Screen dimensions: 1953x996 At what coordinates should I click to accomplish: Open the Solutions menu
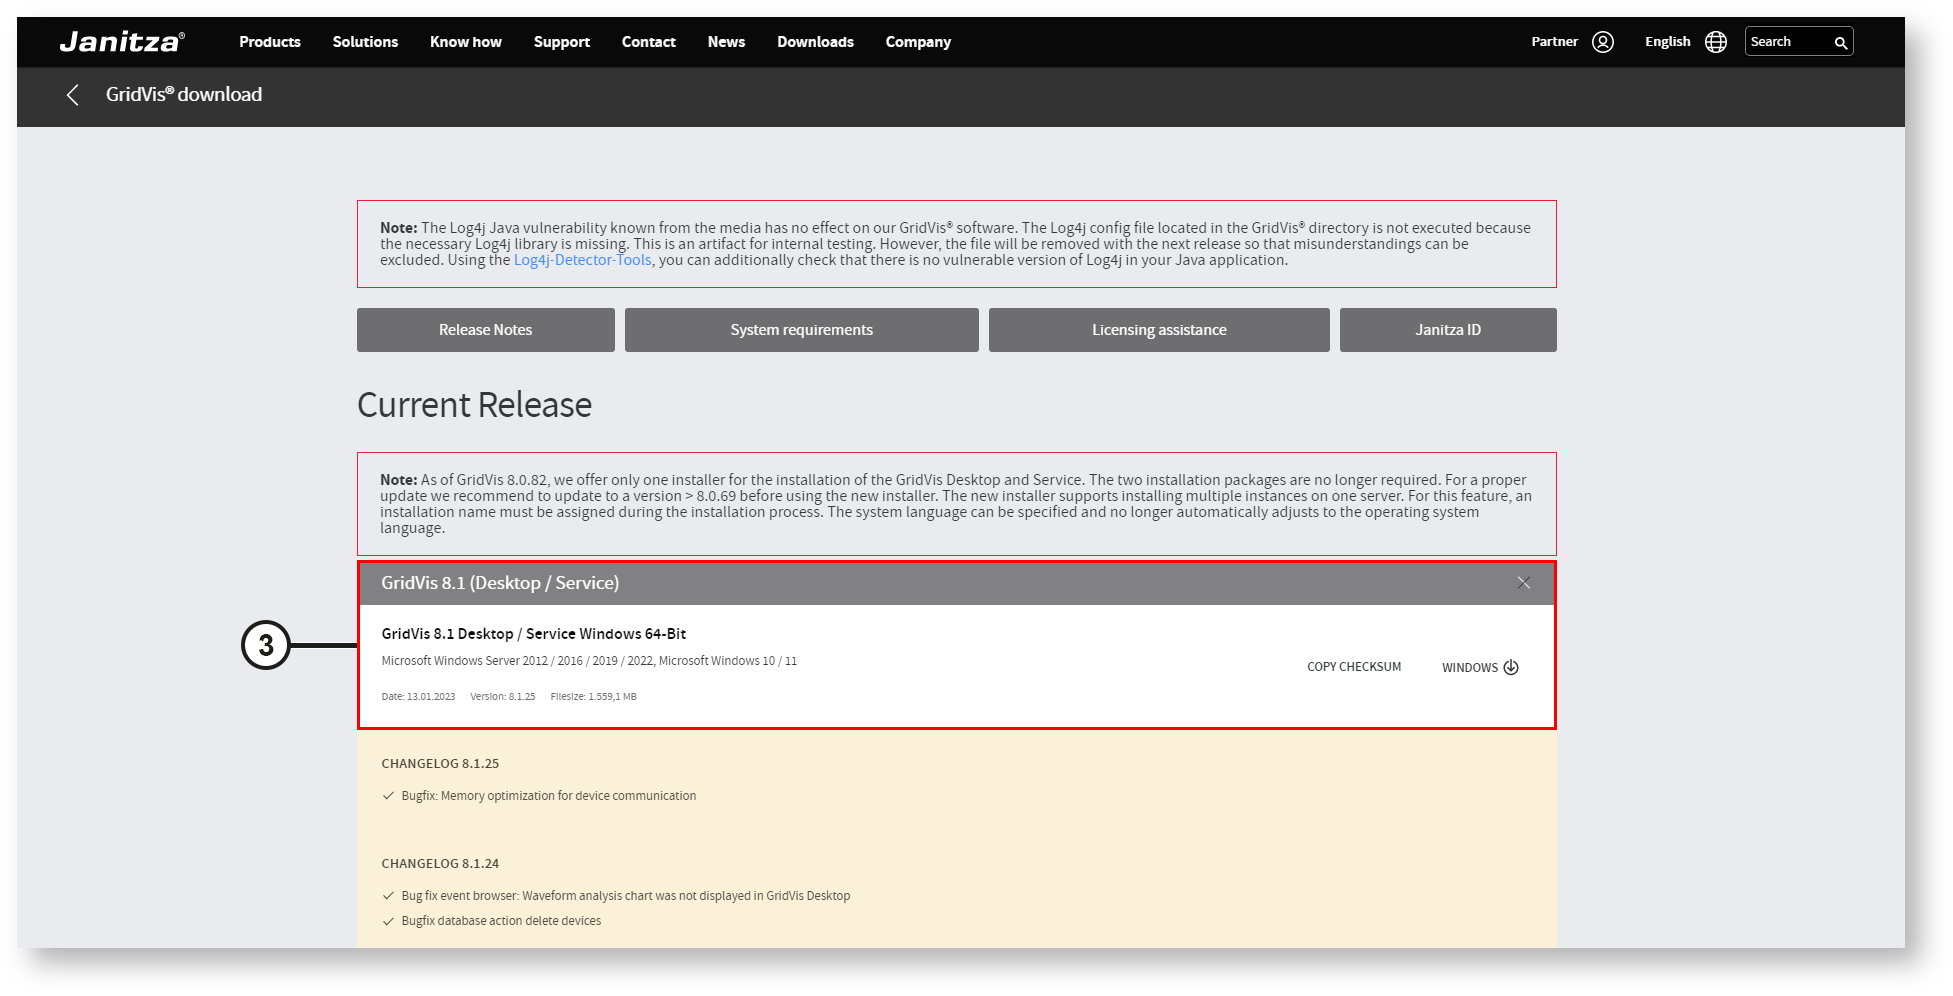(x=365, y=42)
